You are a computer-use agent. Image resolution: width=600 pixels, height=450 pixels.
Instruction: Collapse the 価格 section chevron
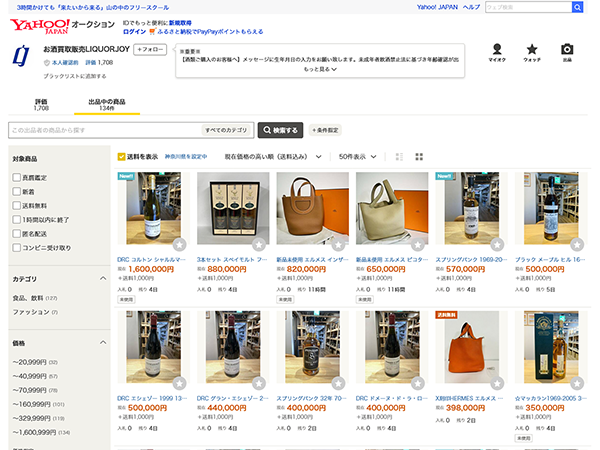coord(103,342)
